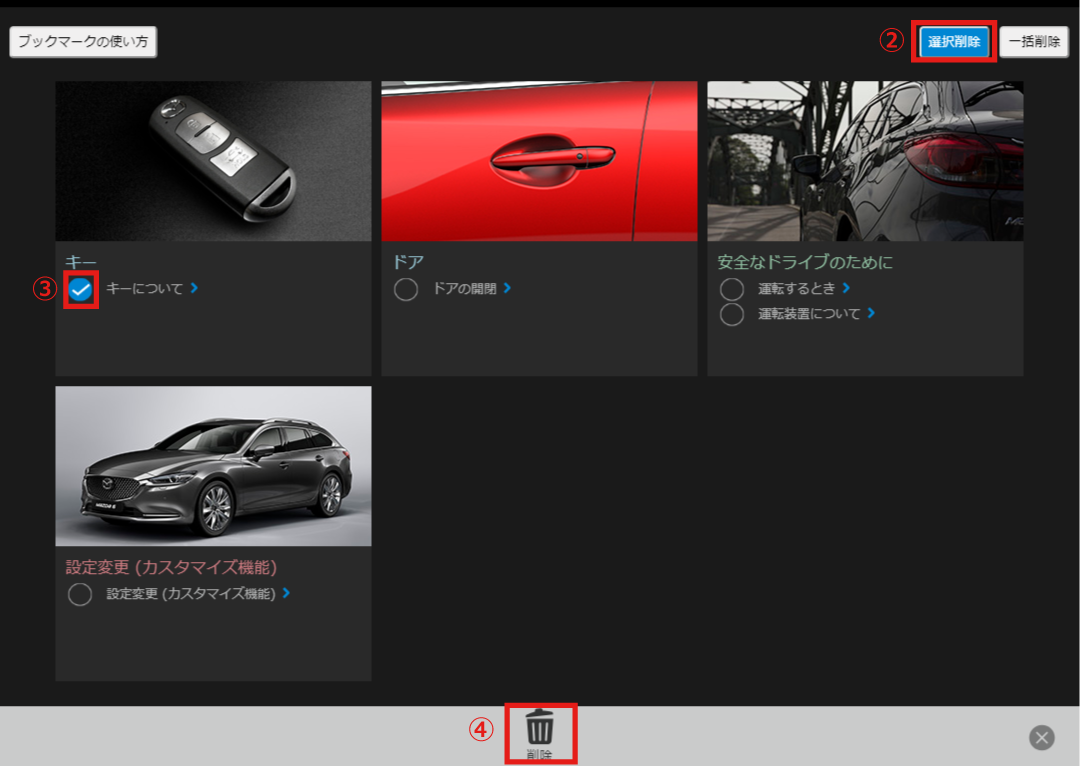The image size is (1080, 766).
Task: Open the 運転装置について link
Action: pyautogui.click(x=809, y=314)
